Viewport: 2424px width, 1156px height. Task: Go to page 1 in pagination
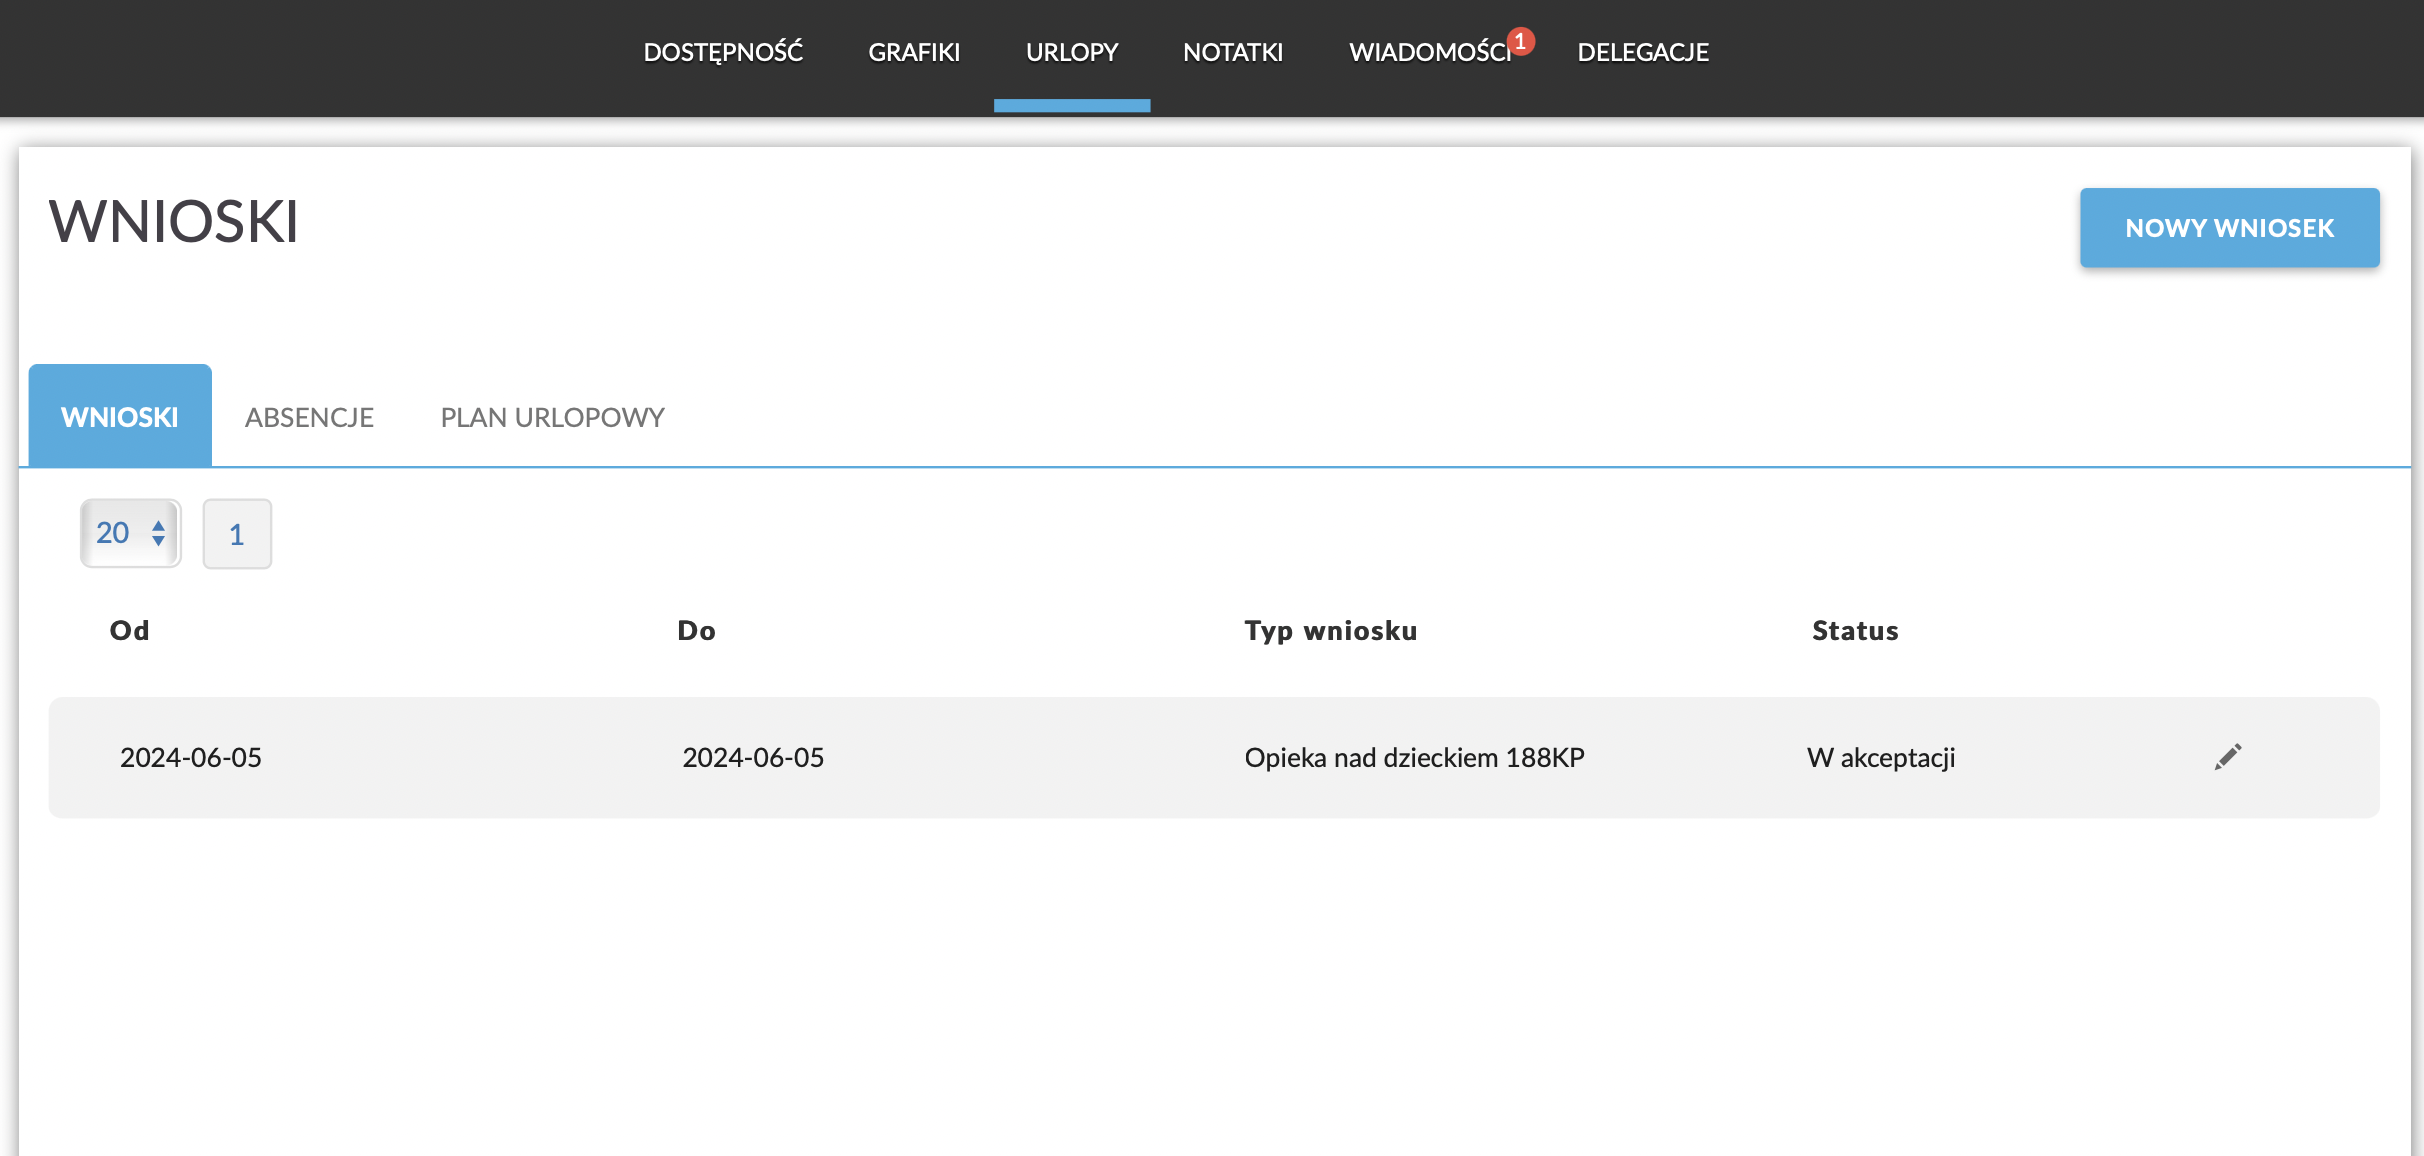coord(237,534)
